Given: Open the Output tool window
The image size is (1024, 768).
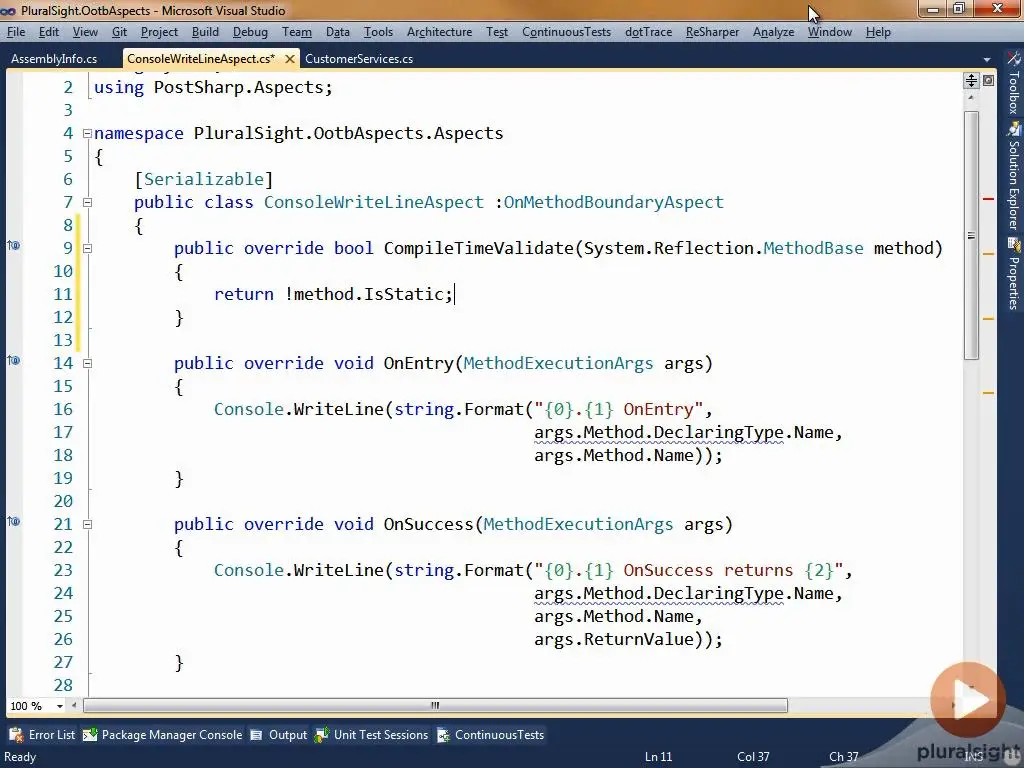Looking at the screenshot, I should [279, 735].
